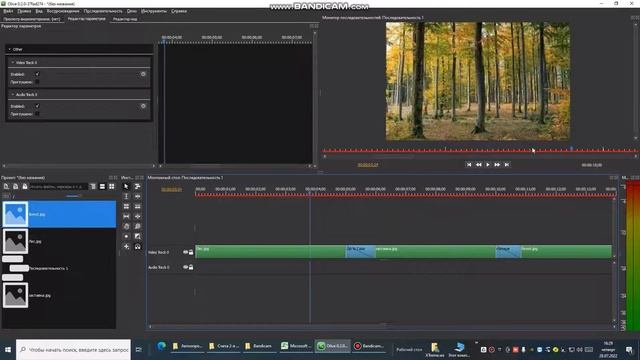Select the Add plus tool
The width and height of the screenshot is (640, 360).
(x=126, y=247)
